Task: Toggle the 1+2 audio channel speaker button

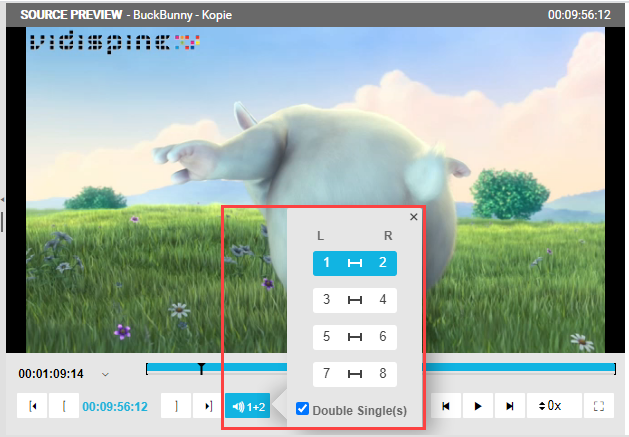Action: pyautogui.click(x=248, y=406)
